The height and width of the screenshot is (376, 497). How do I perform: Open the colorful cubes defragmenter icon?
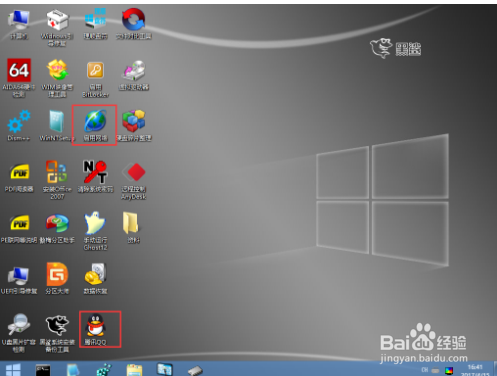tap(133, 126)
